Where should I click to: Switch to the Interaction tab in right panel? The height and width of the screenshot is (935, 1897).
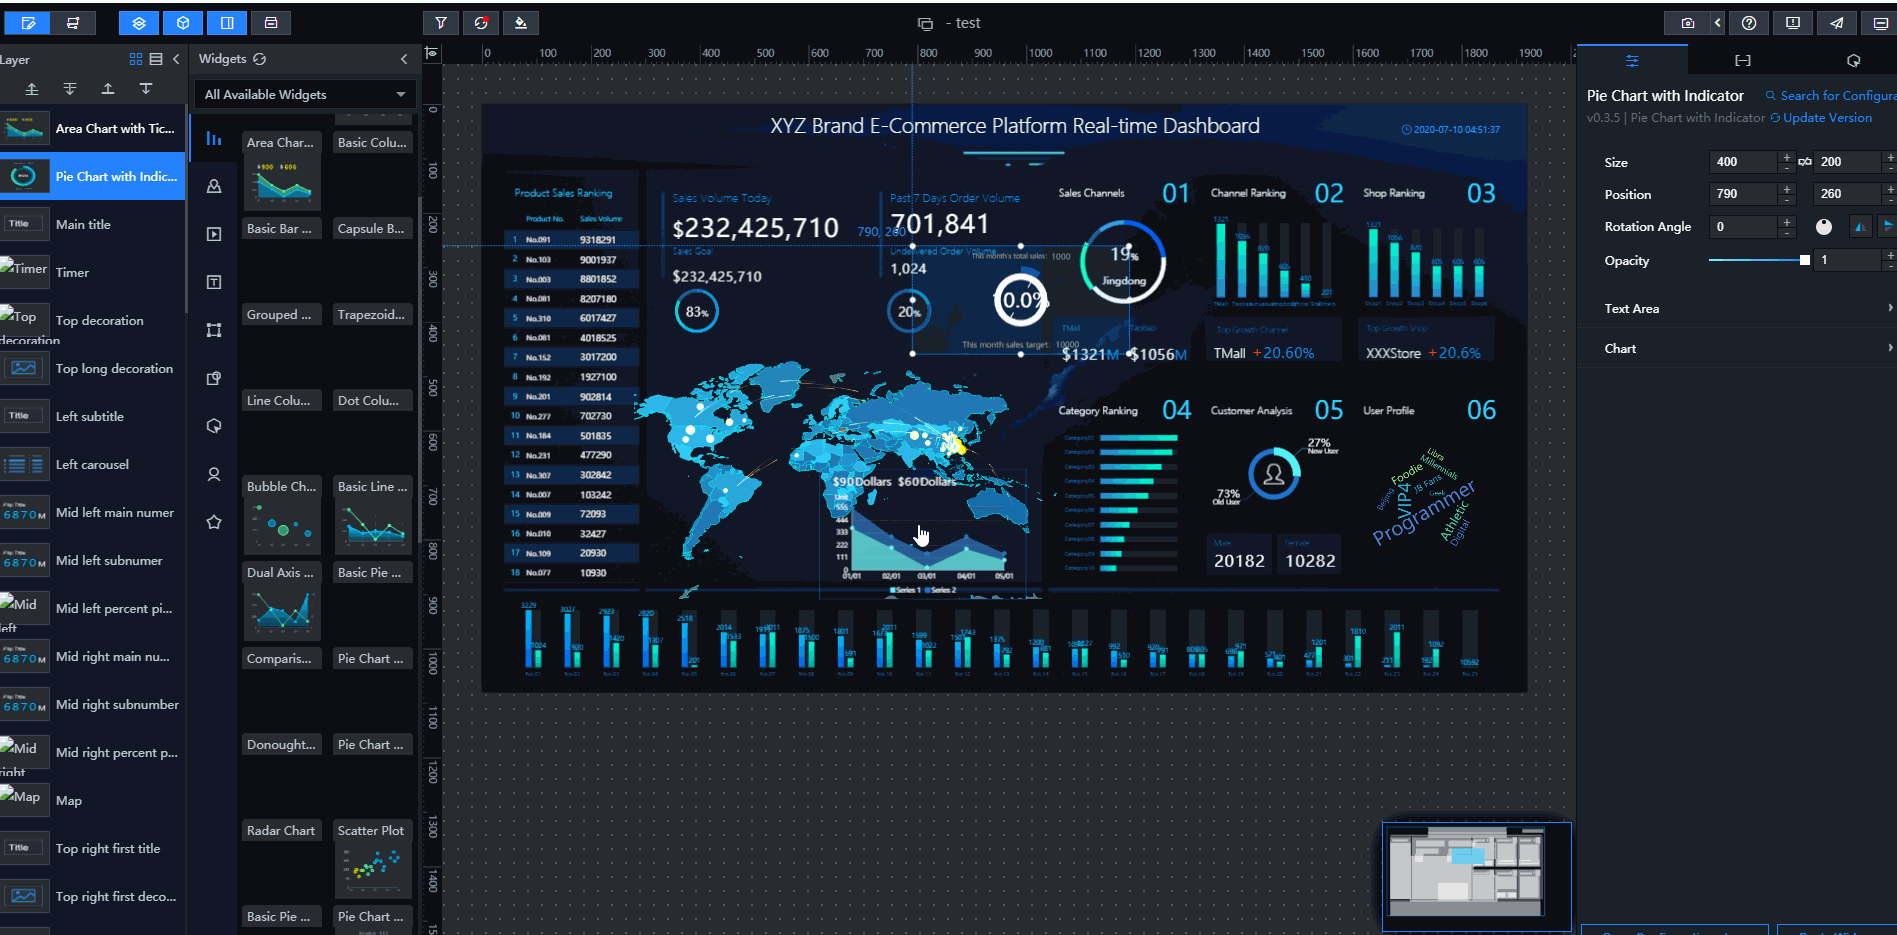(1853, 61)
